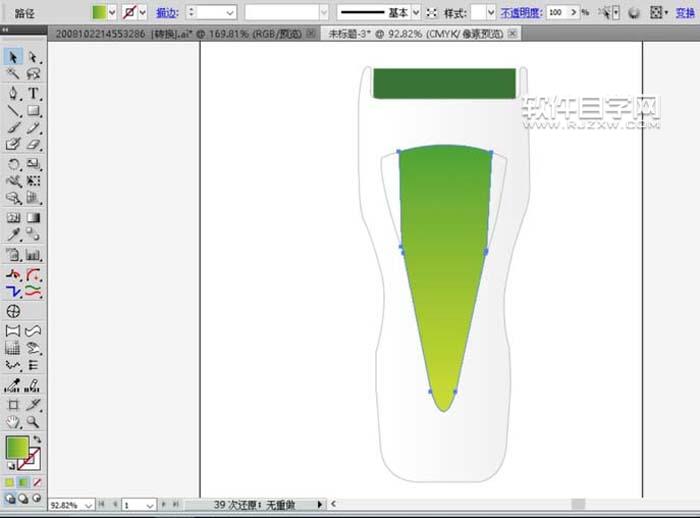The width and height of the screenshot is (700, 518).
Task: Switch to the first screen mode button
Action: pyautogui.click(x=10, y=498)
